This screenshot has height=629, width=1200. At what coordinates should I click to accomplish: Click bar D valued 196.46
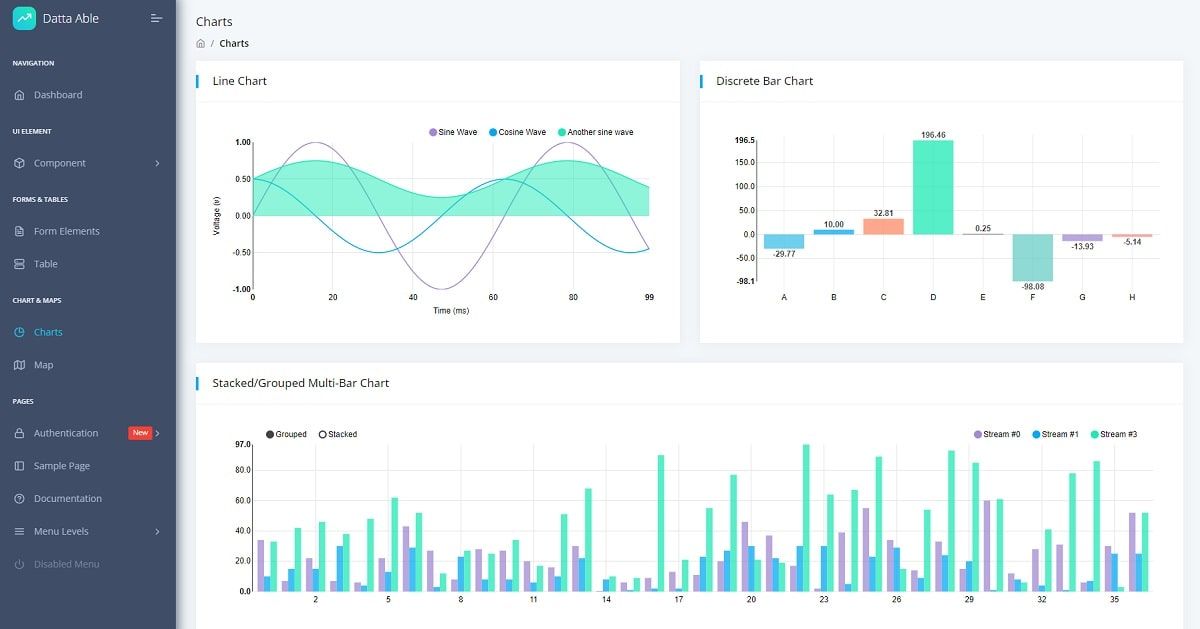(x=933, y=190)
